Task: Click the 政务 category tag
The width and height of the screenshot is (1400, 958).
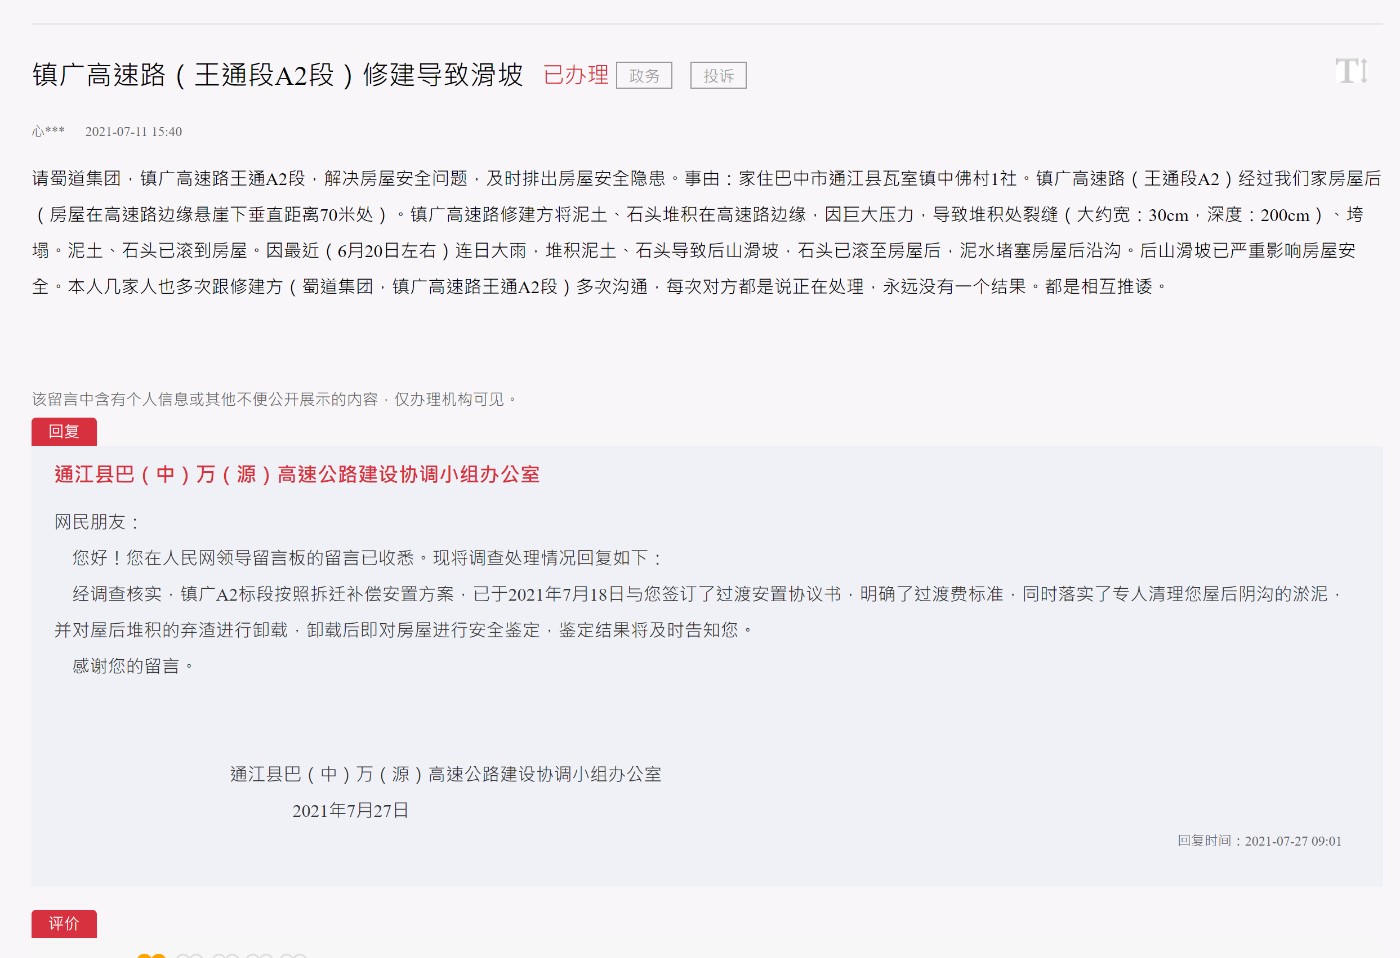Action: click(x=644, y=76)
